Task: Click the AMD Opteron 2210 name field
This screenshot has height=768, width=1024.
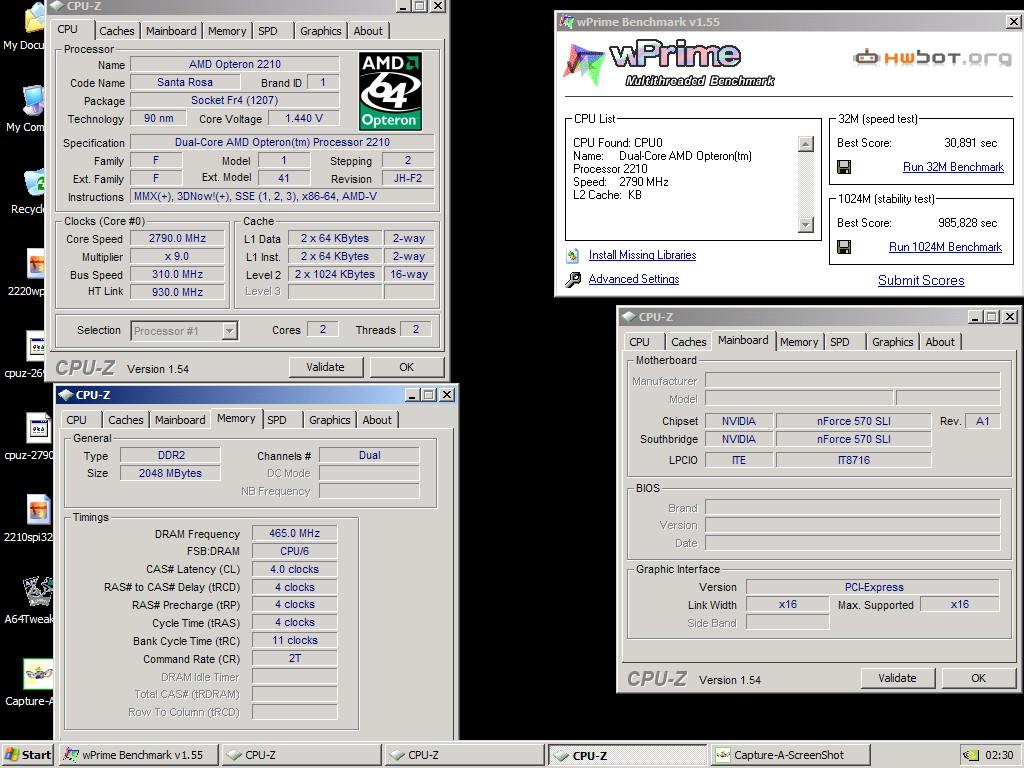Action: point(234,64)
